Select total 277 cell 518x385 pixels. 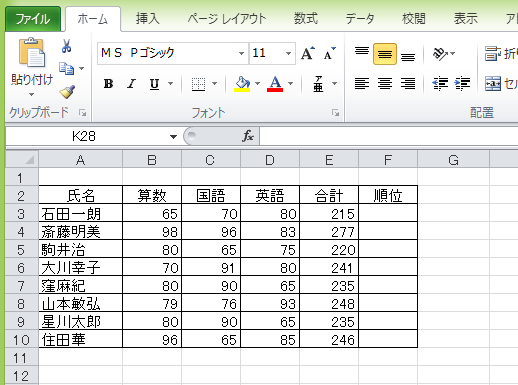[329, 232]
